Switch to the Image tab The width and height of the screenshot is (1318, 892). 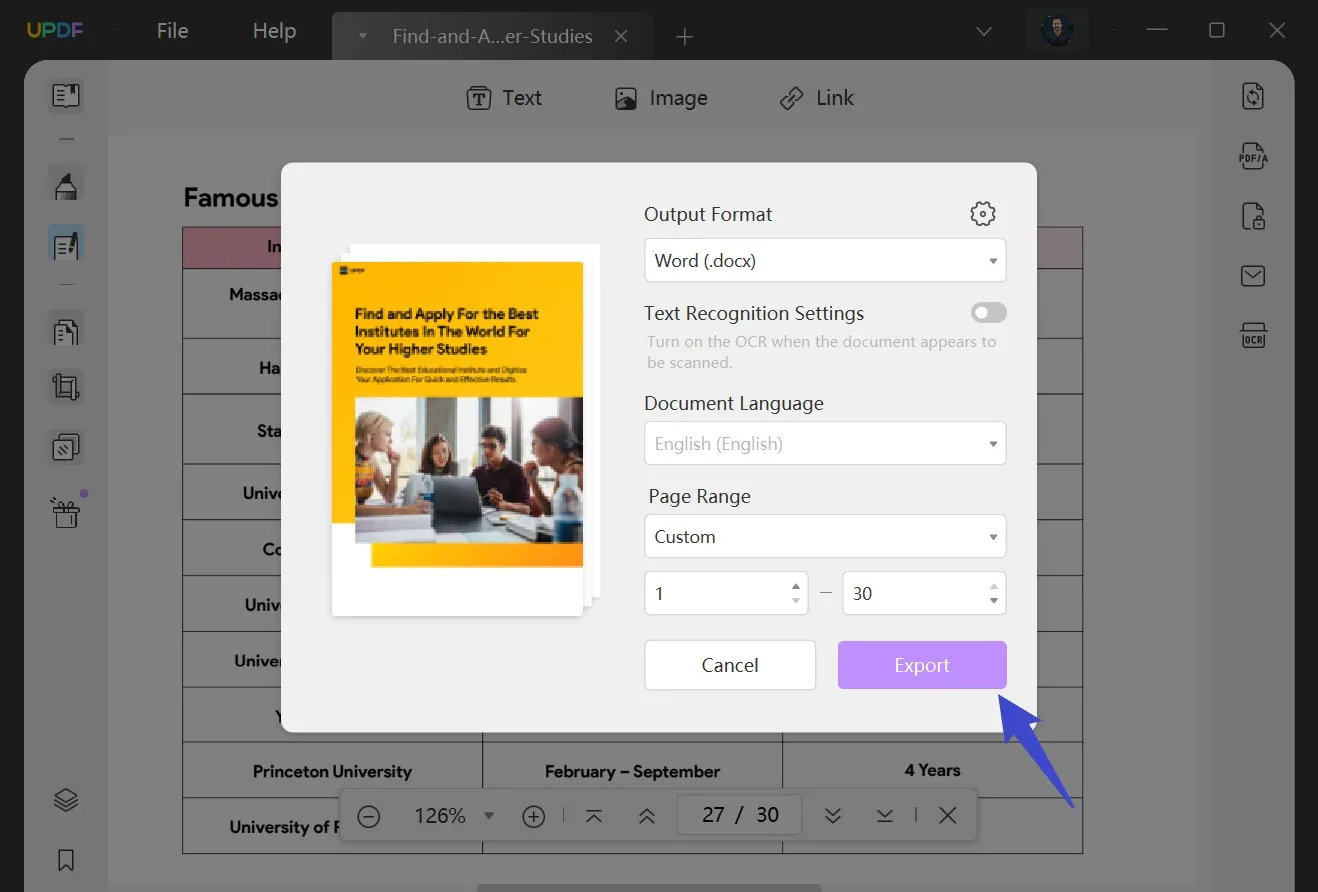pyautogui.click(x=660, y=97)
